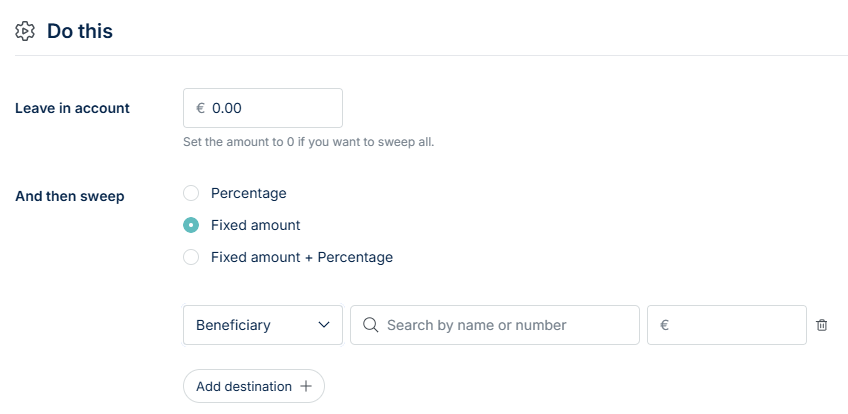Click the Fixed amount + Percentage label text
Screen dimensions: 848x414
[x=302, y=257]
